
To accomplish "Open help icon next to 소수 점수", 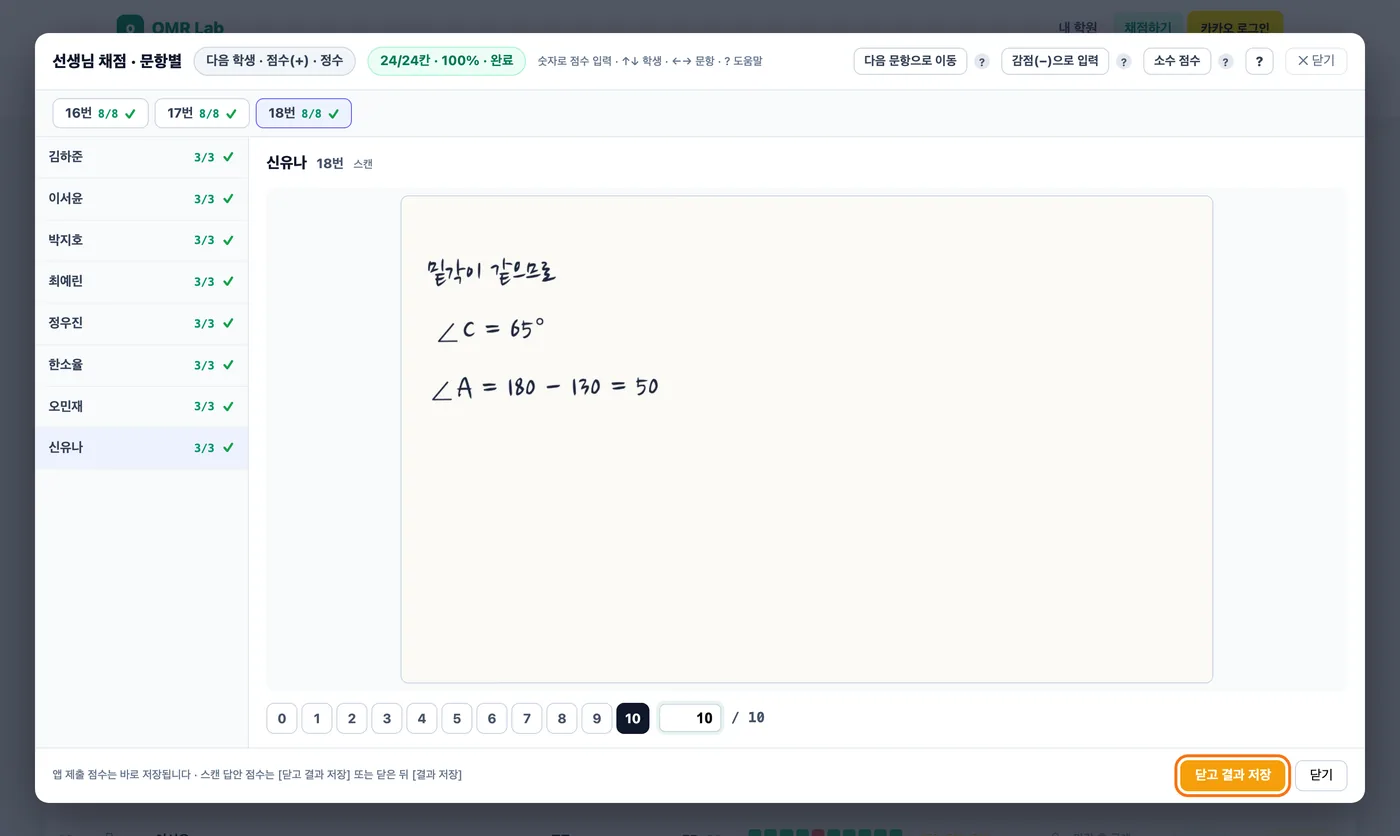I will (1226, 62).
